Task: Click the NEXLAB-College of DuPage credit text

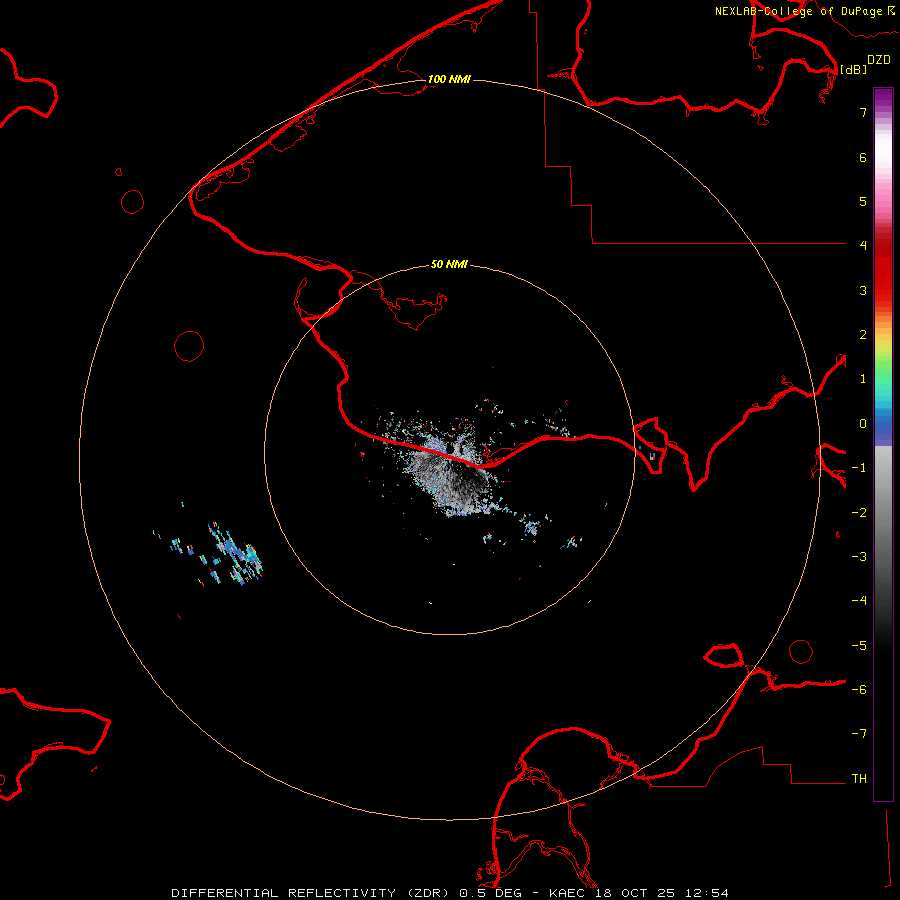Action: click(798, 11)
